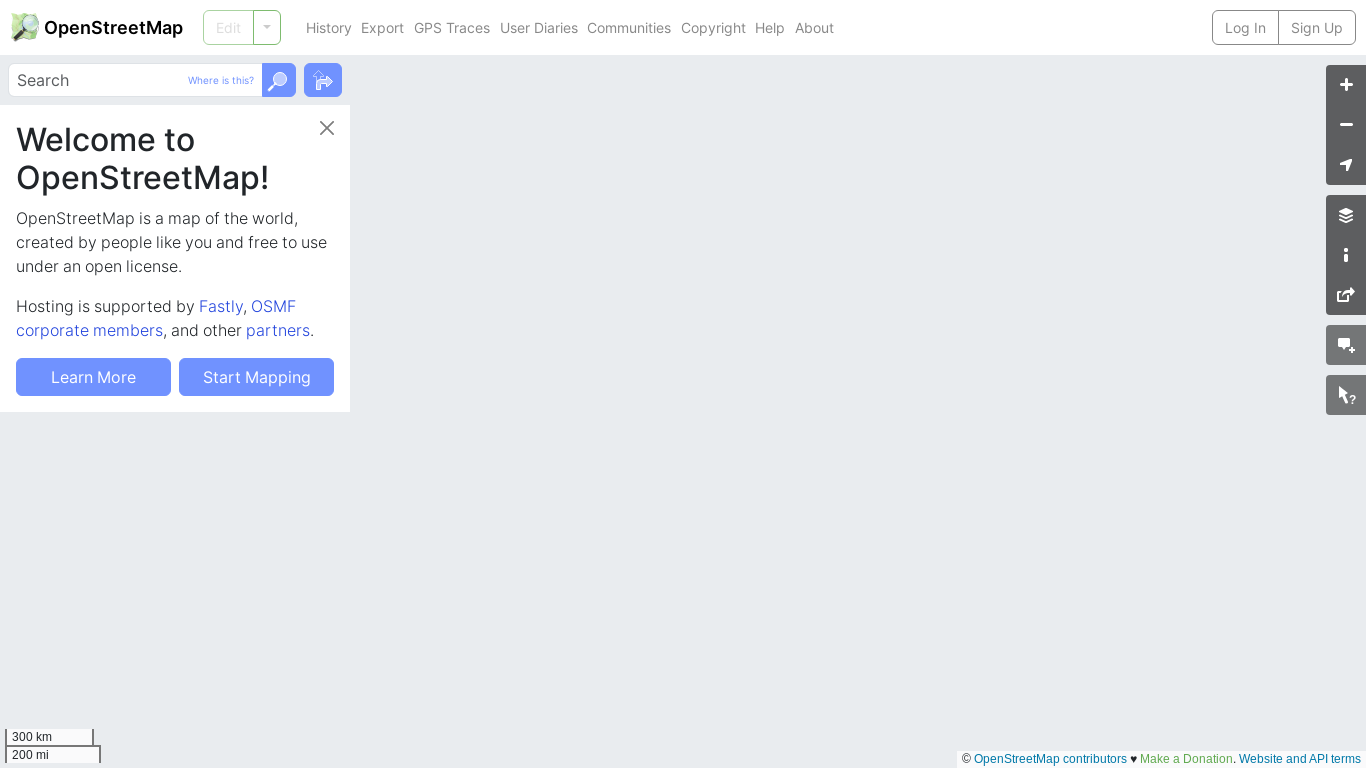Click the Log In button
This screenshot has height=768, width=1366.
[x=1245, y=28]
